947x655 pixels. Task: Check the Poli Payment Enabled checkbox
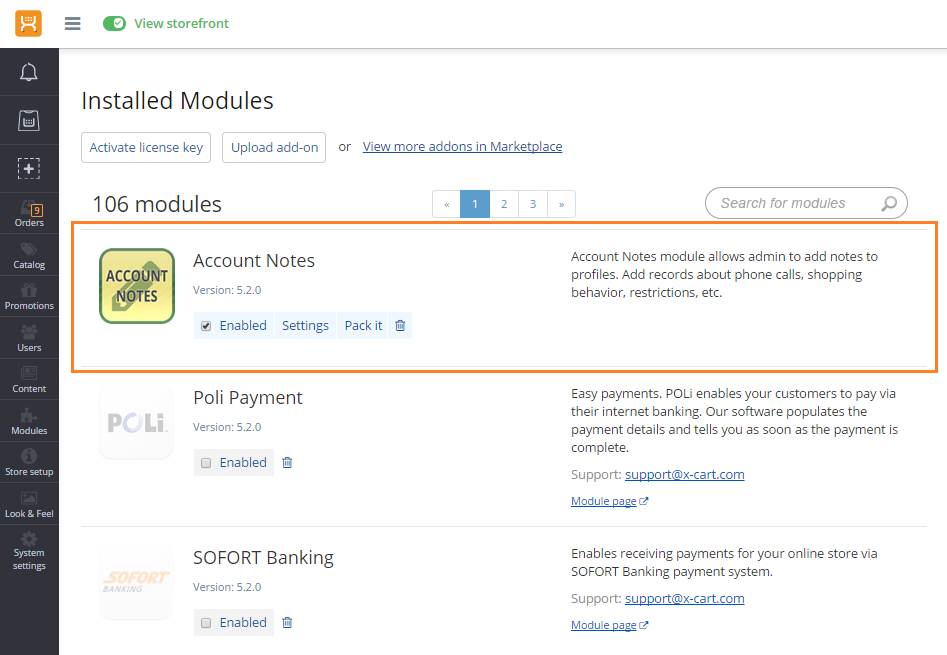coord(206,463)
